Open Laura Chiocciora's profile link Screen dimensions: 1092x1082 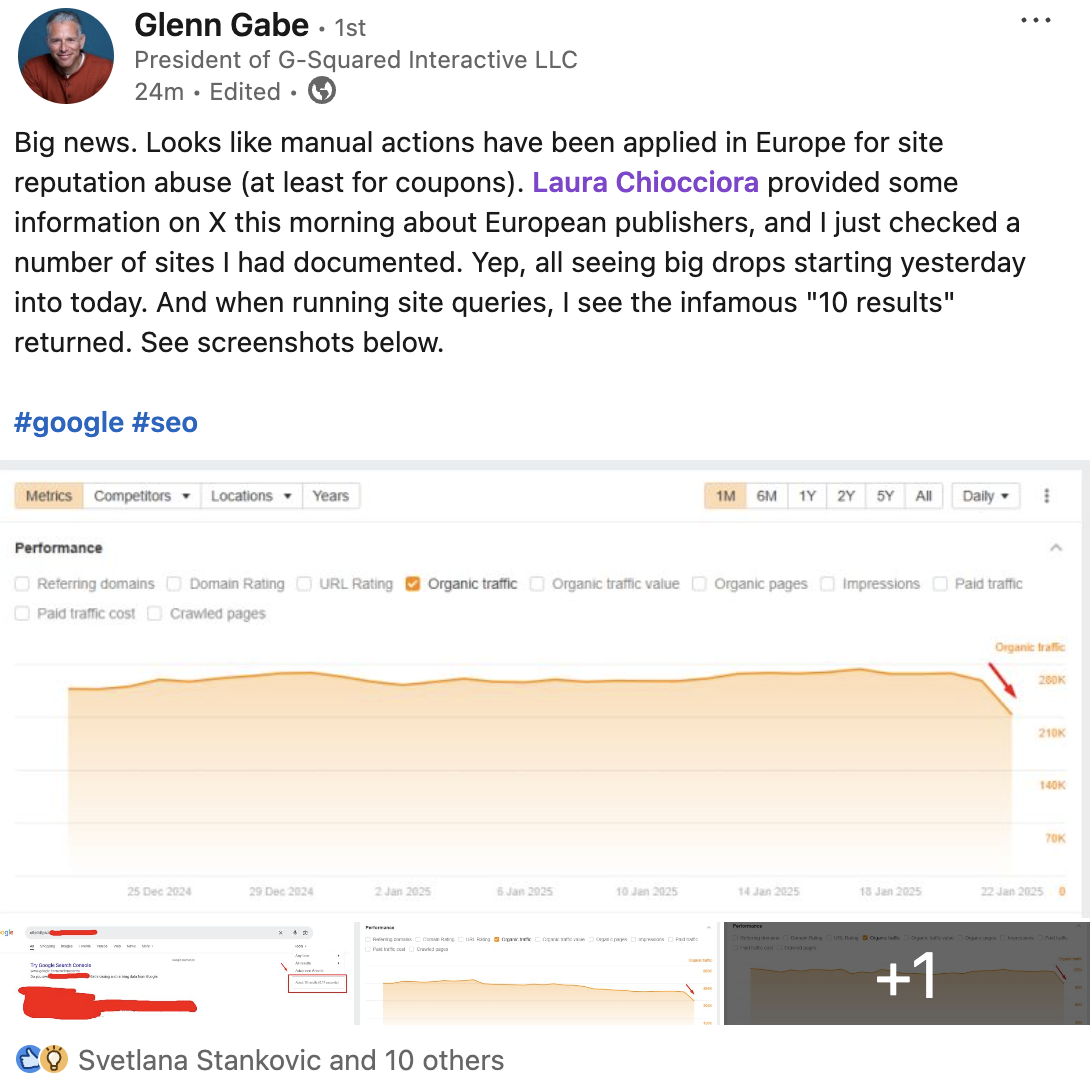645,182
